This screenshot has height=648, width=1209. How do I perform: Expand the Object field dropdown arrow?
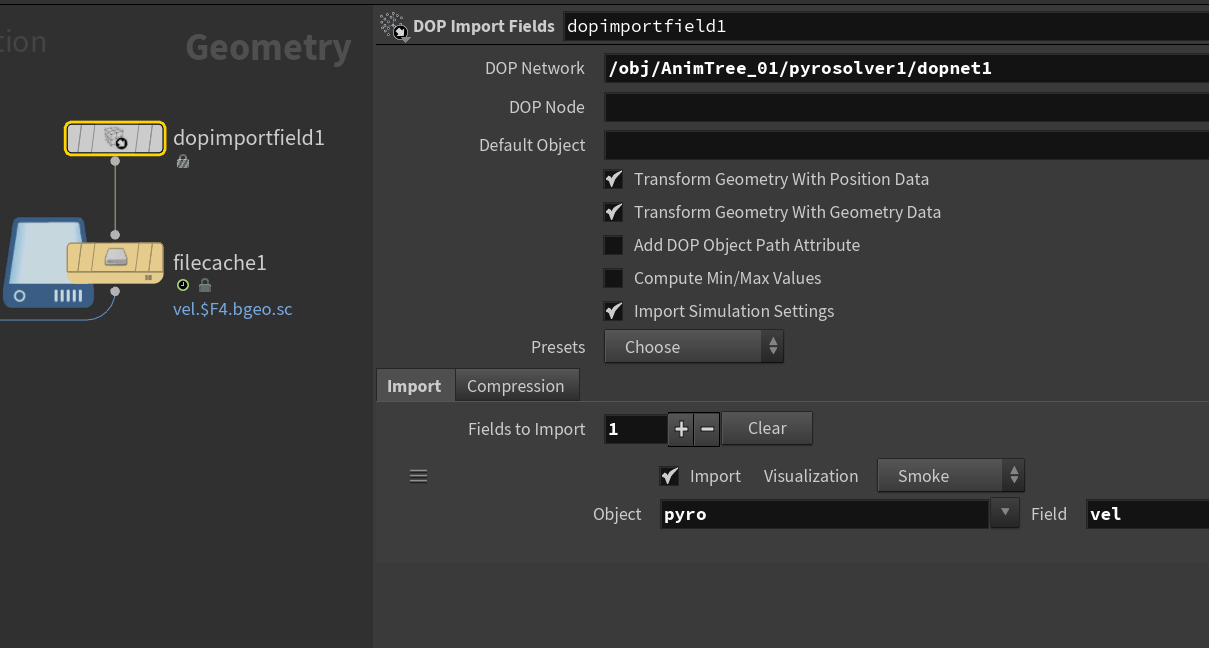tap(1004, 514)
